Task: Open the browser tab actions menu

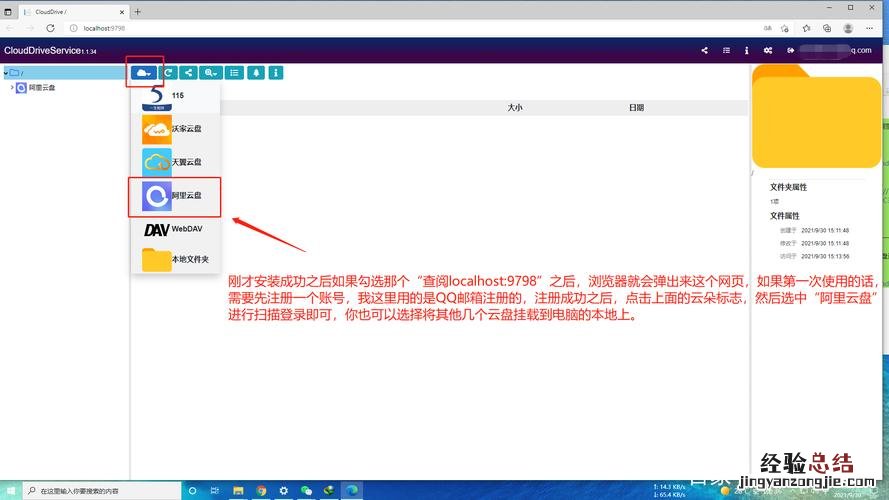Action: [8, 12]
